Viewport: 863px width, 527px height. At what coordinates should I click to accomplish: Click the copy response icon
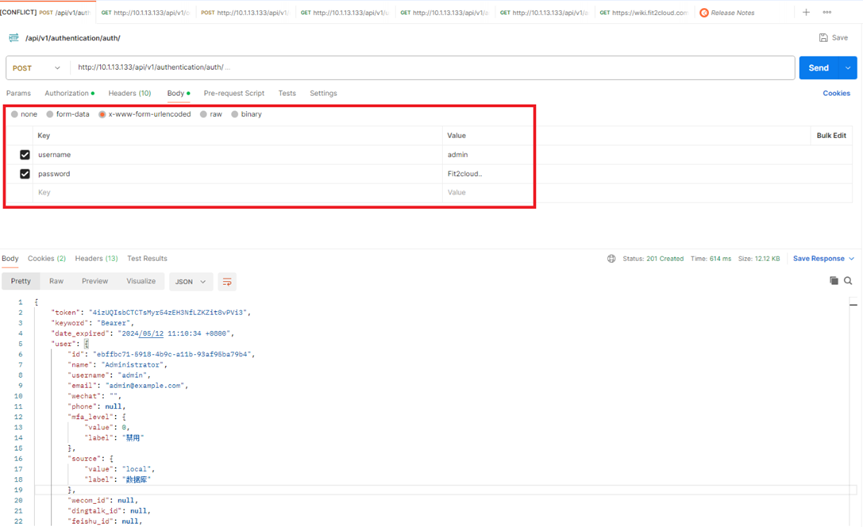tap(834, 281)
